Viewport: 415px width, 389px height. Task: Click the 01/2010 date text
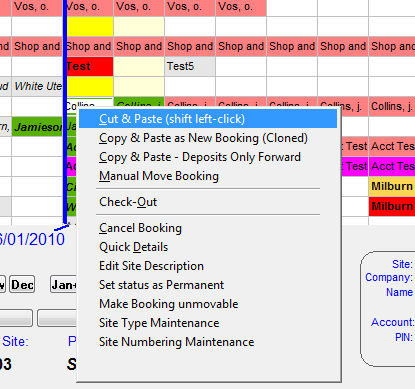point(32,239)
